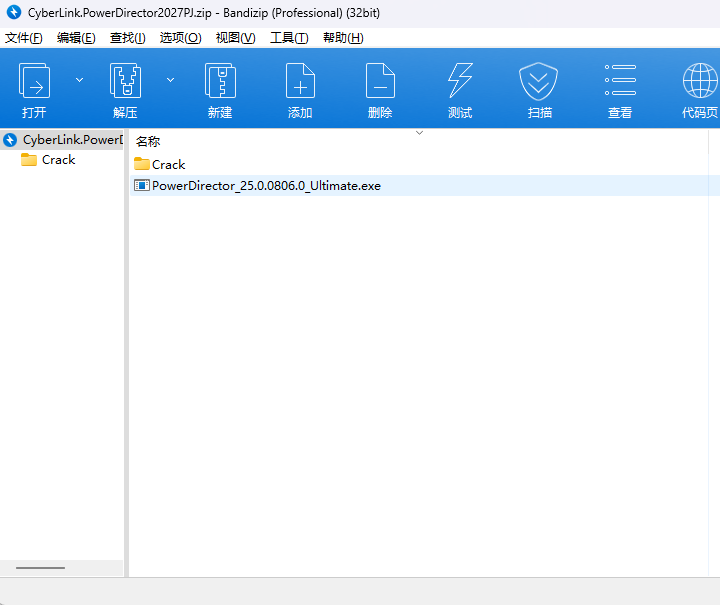Expand the Extract (解压) dropdown arrow
This screenshot has width=720, height=605.
point(170,80)
